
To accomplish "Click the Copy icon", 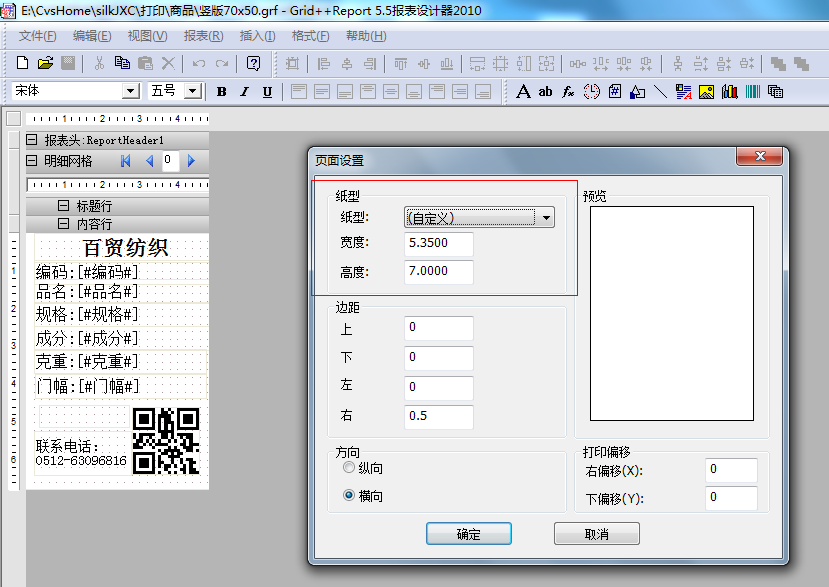I will click(122, 63).
